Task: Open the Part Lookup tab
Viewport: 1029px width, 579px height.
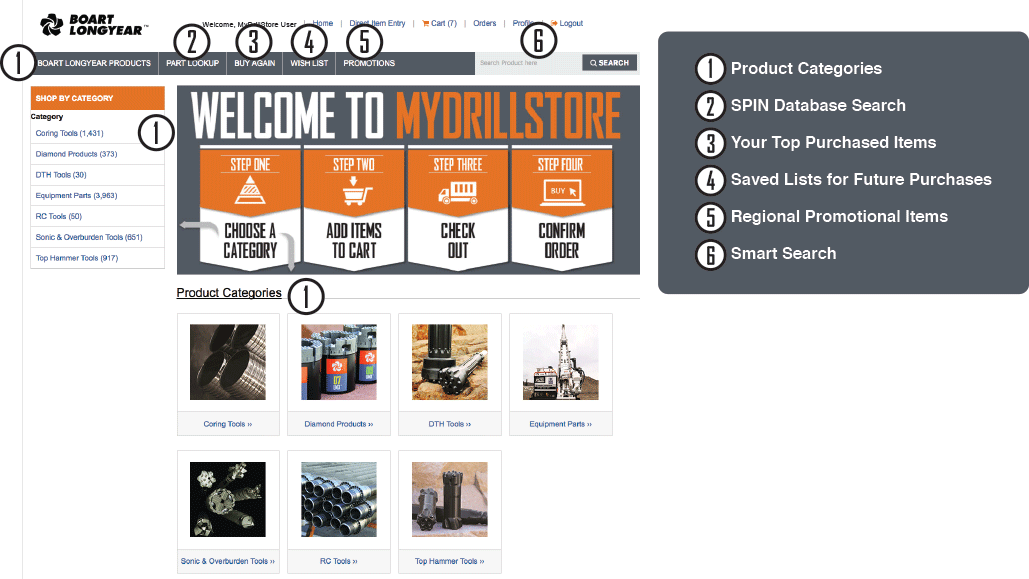Action: point(192,63)
